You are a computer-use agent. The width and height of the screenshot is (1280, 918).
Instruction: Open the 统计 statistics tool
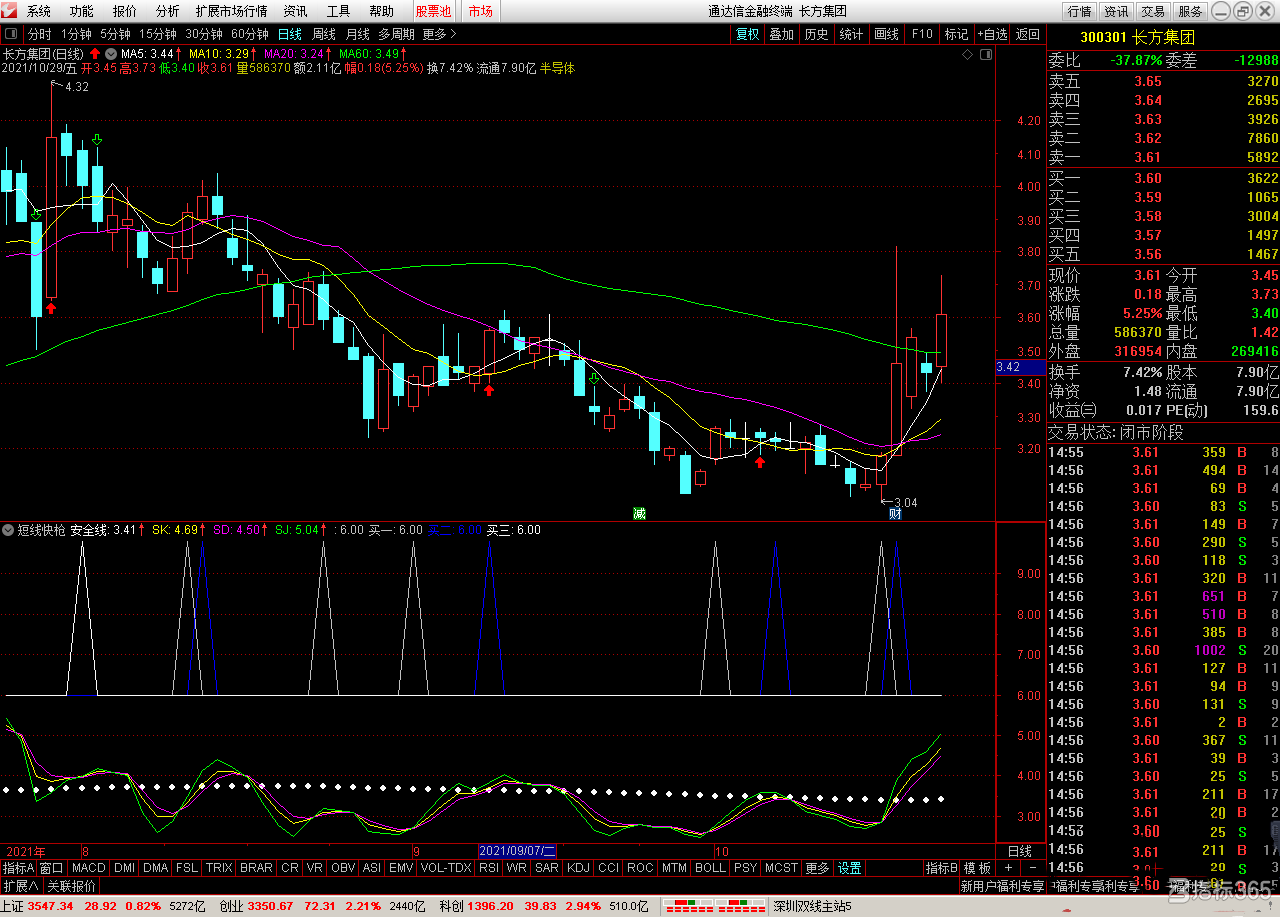(x=851, y=34)
